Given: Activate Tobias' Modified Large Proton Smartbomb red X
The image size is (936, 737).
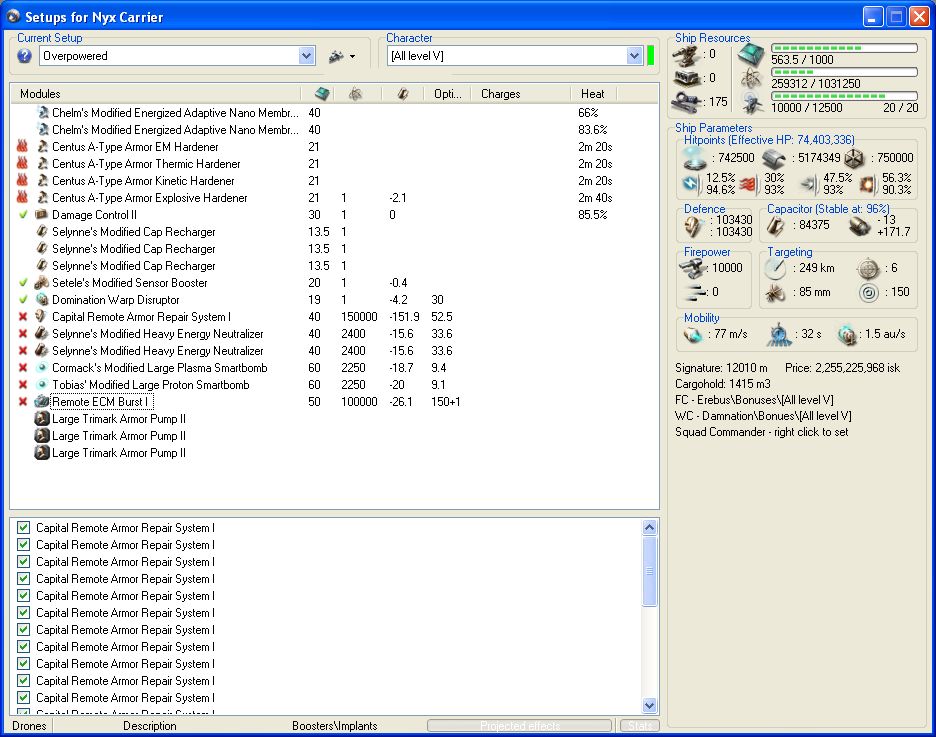Looking at the screenshot, I should click(x=23, y=385).
